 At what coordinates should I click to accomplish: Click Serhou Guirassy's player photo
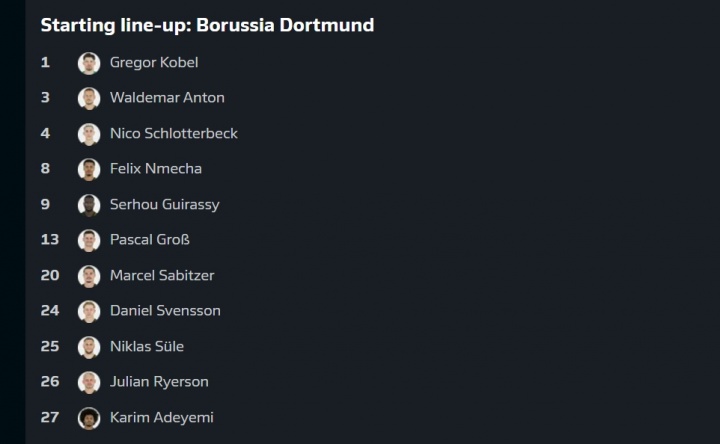pos(89,205)
